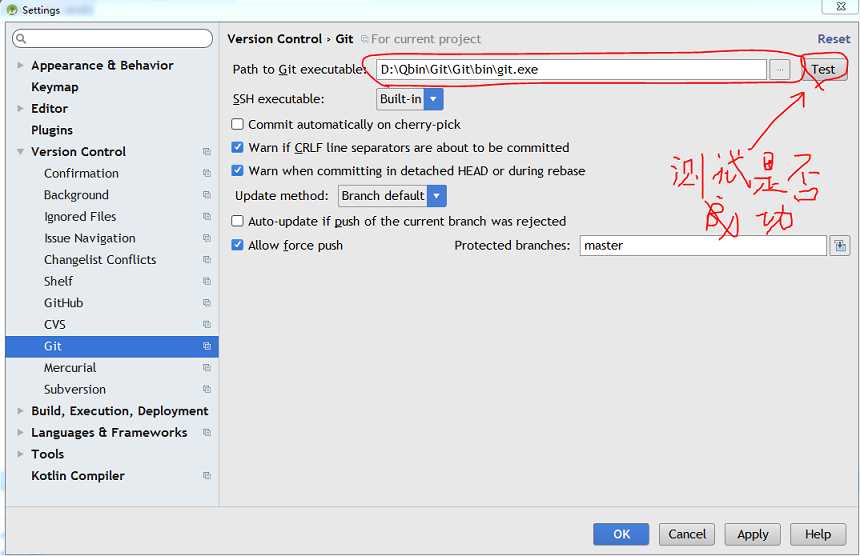Close the Settings dialog window
The image size is (860, 556).
click(840, 7)
